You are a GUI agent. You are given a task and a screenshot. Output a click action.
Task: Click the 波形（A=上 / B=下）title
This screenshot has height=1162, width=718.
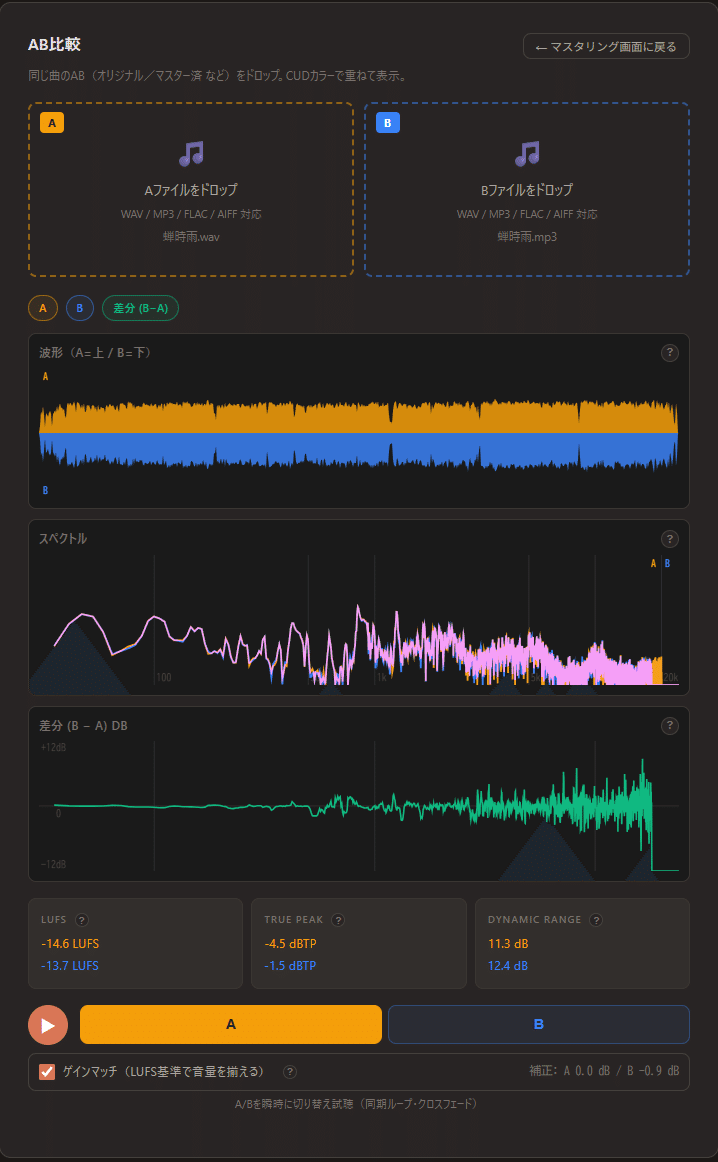(95, 353)
